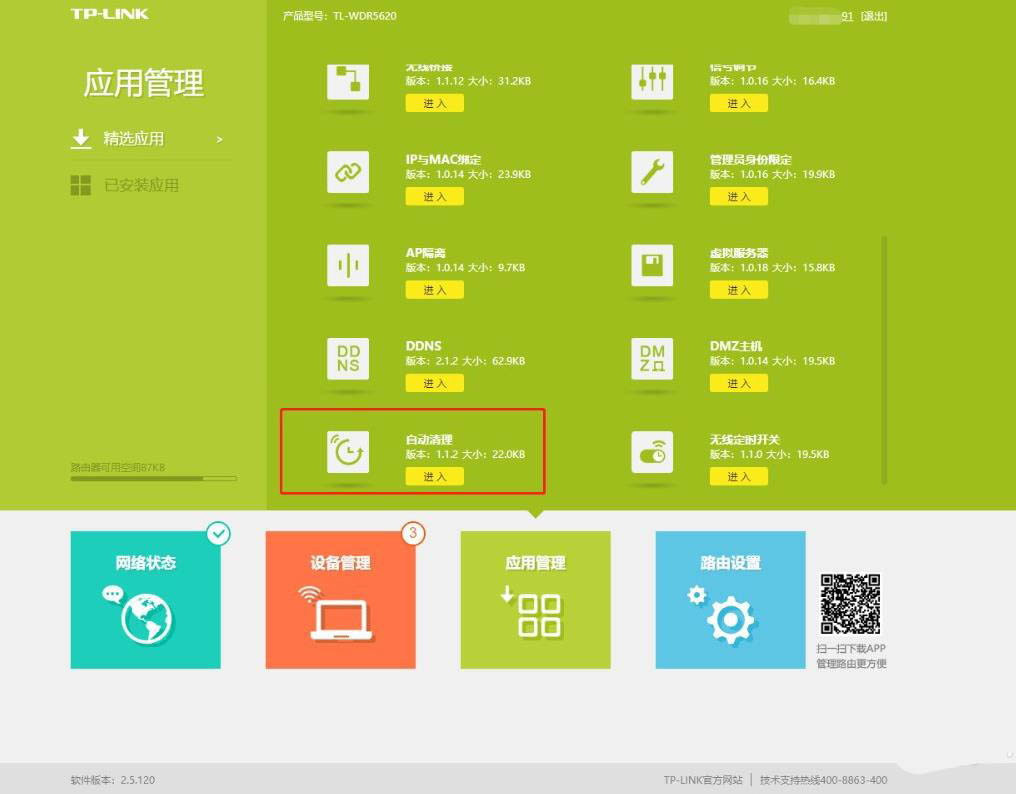Click the app list vertical scrollbar

[x=883, y=360]
